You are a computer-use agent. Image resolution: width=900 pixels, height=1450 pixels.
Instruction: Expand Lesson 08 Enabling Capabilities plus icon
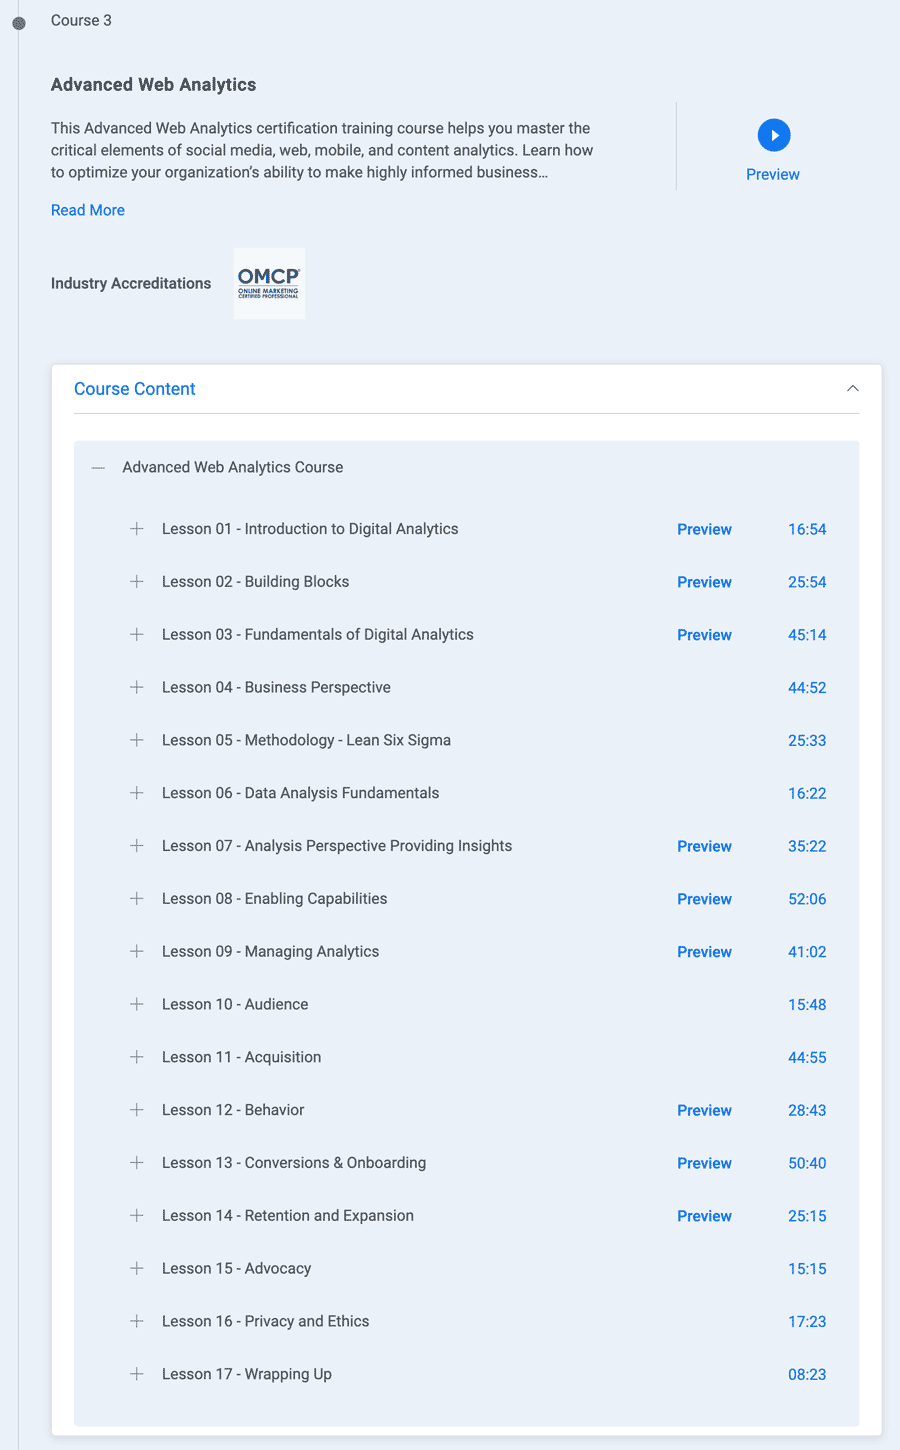pyautogui.click(x=137, y=899)
